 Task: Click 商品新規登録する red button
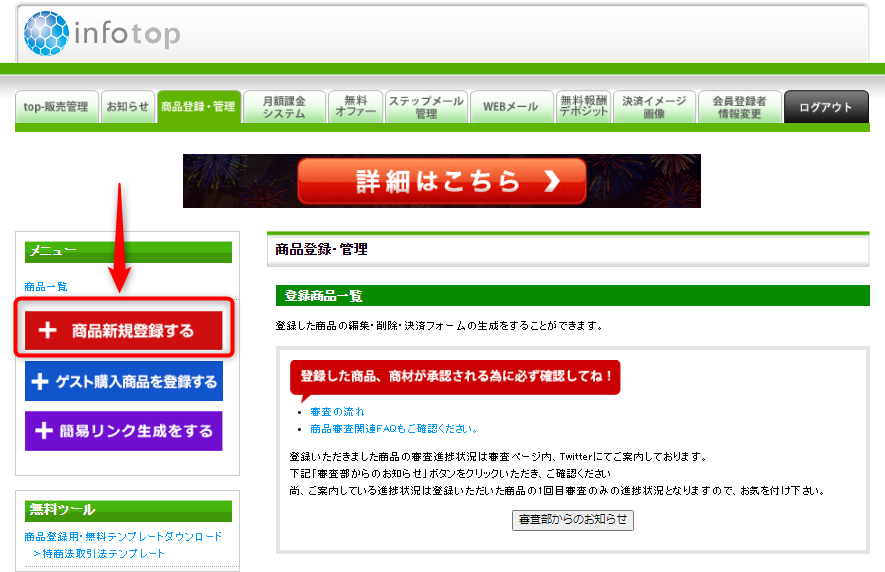[x=124, y=330]
